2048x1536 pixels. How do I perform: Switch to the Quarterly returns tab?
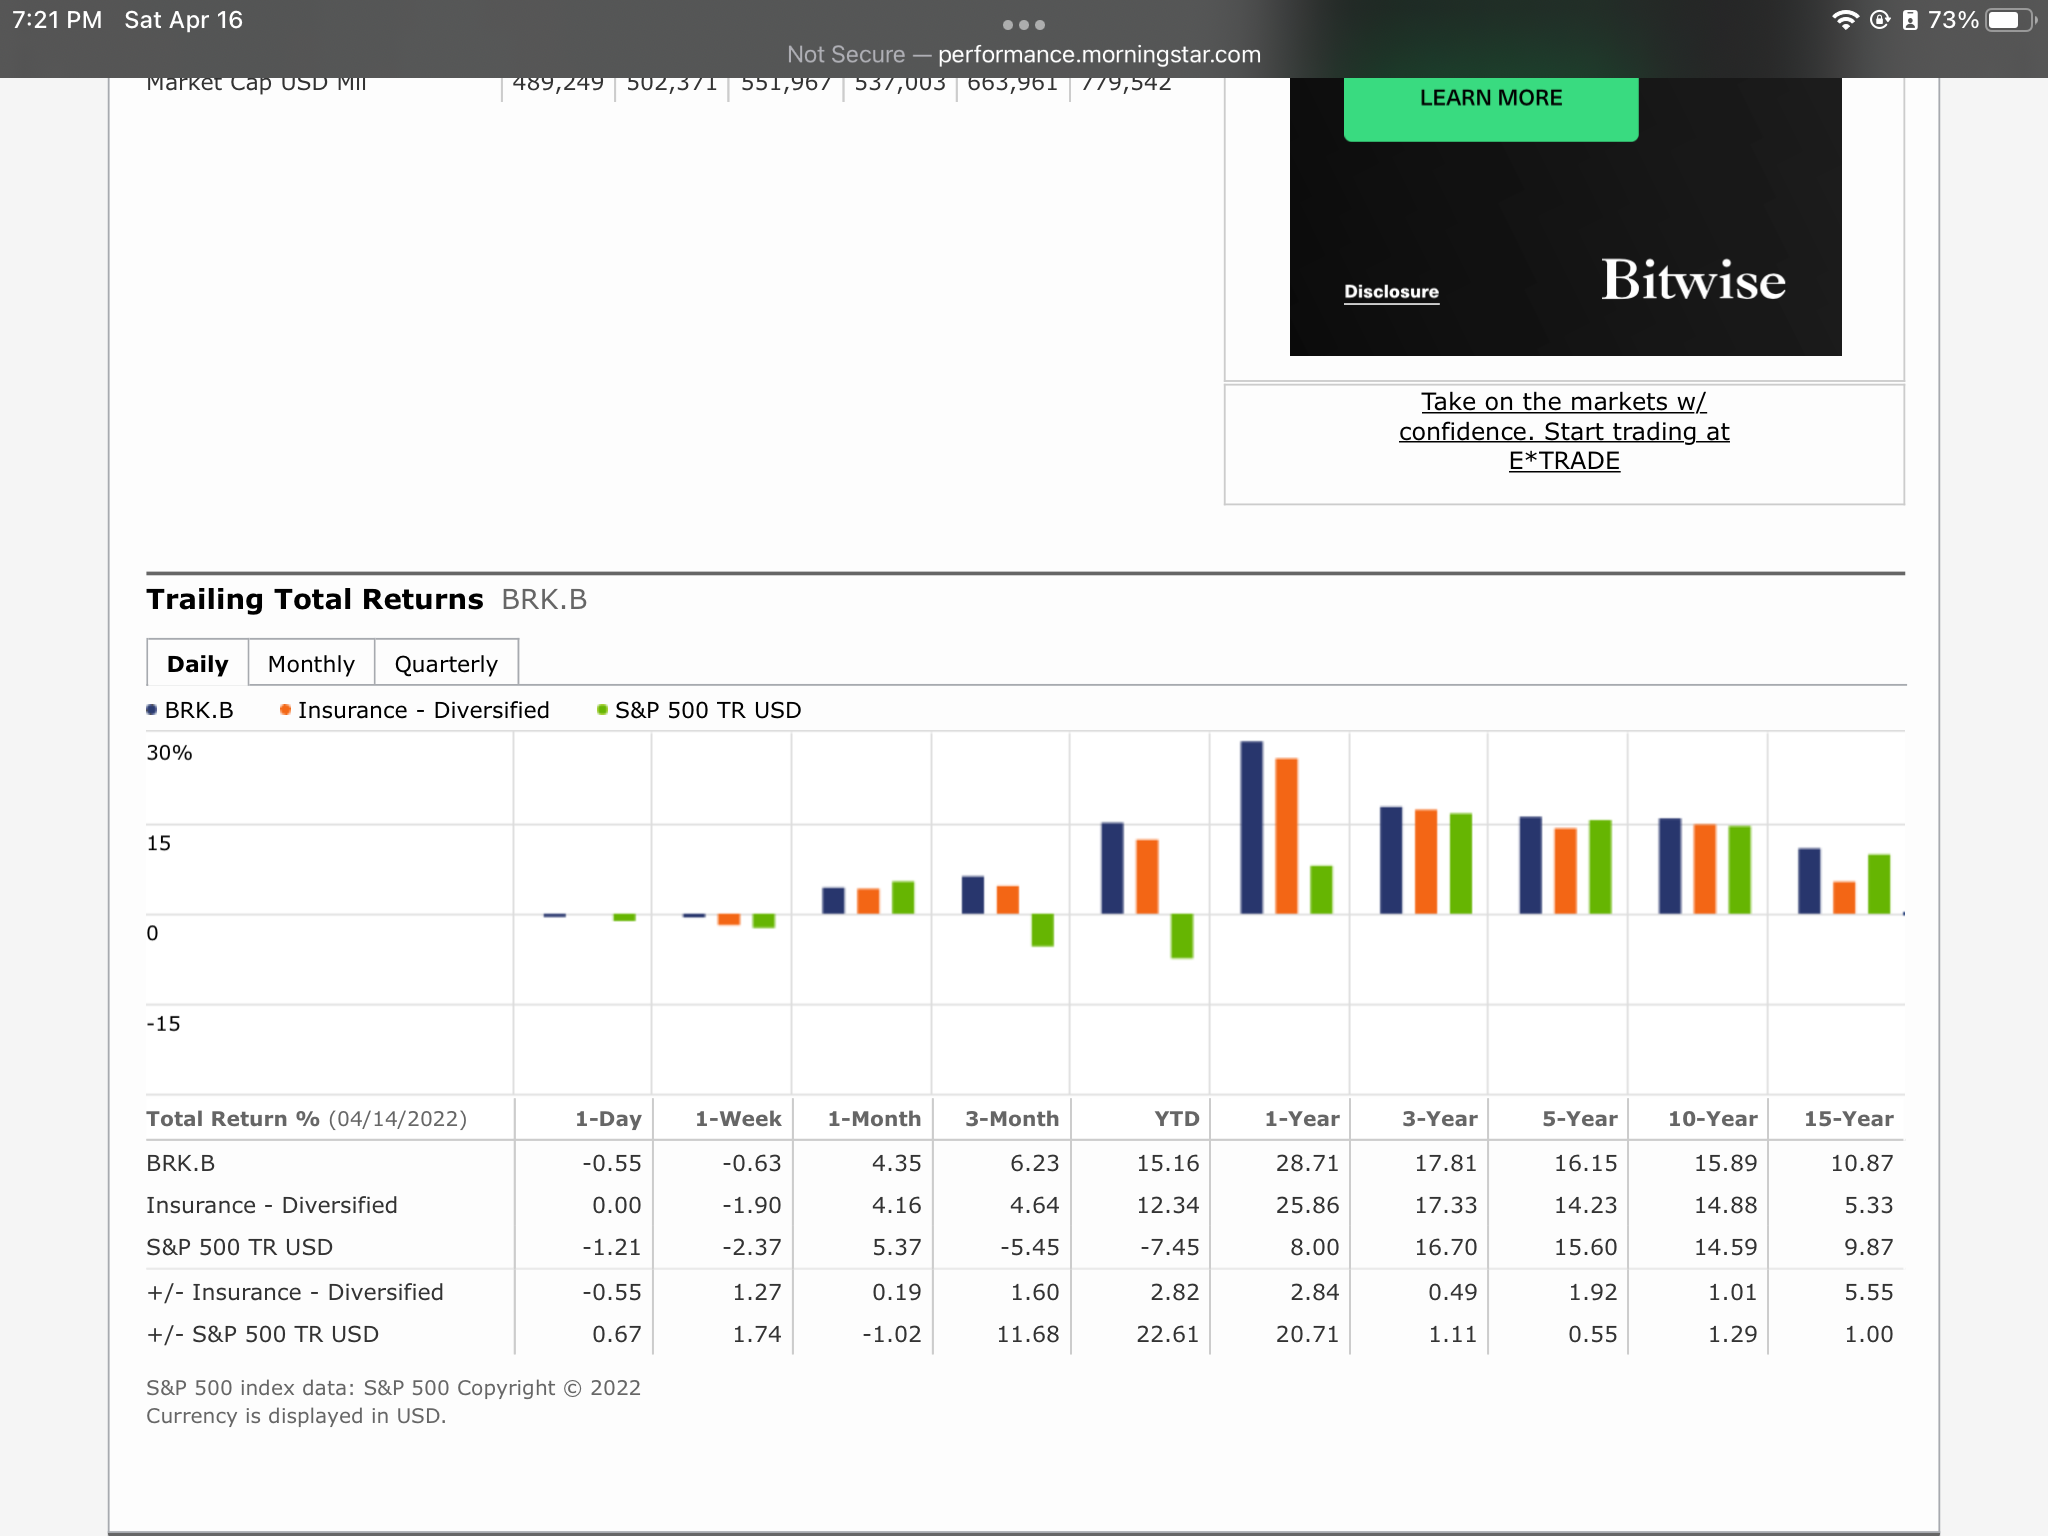(x=446, y=664)
